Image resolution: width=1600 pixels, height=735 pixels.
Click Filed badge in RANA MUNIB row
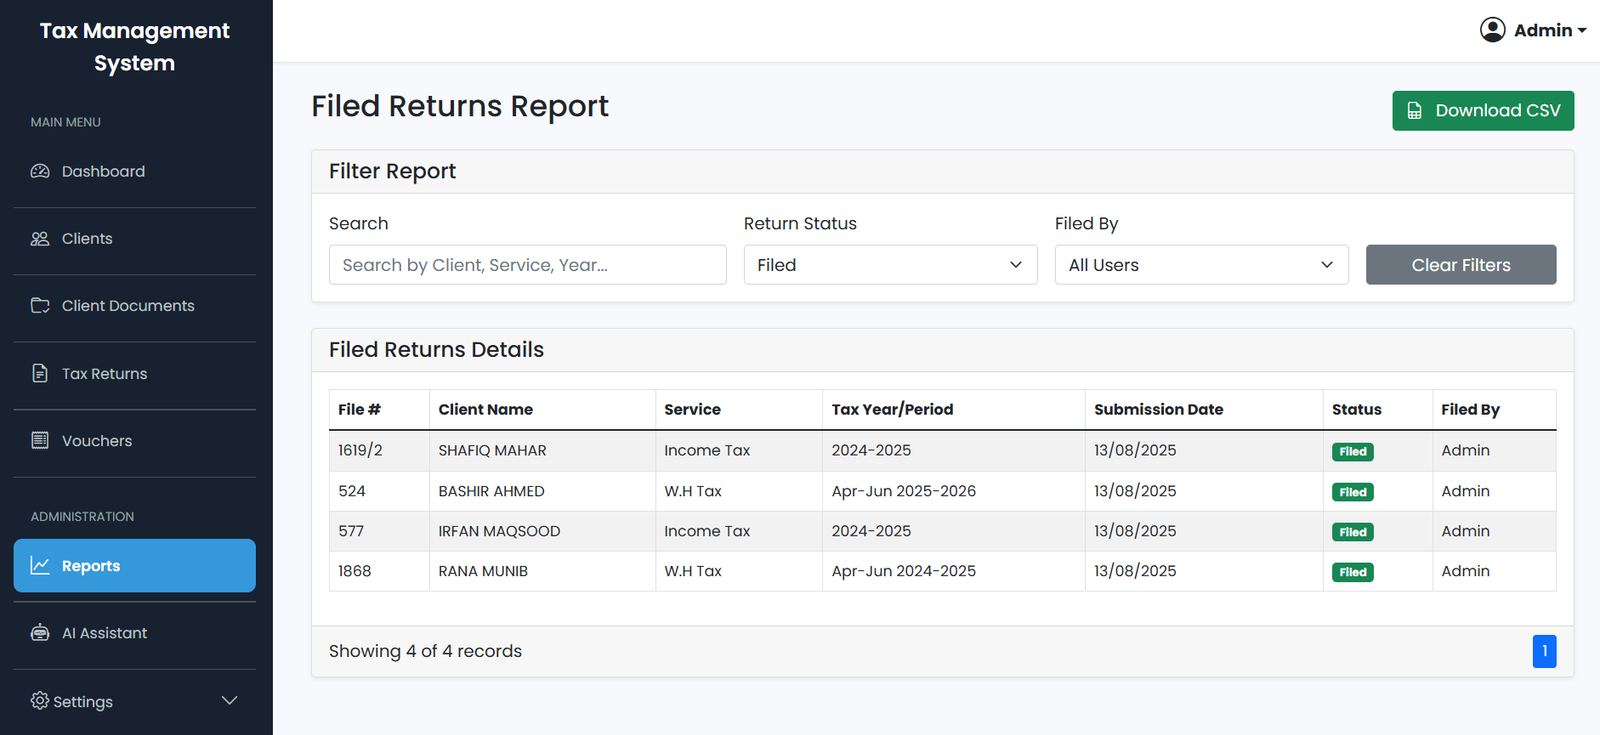1353,572
